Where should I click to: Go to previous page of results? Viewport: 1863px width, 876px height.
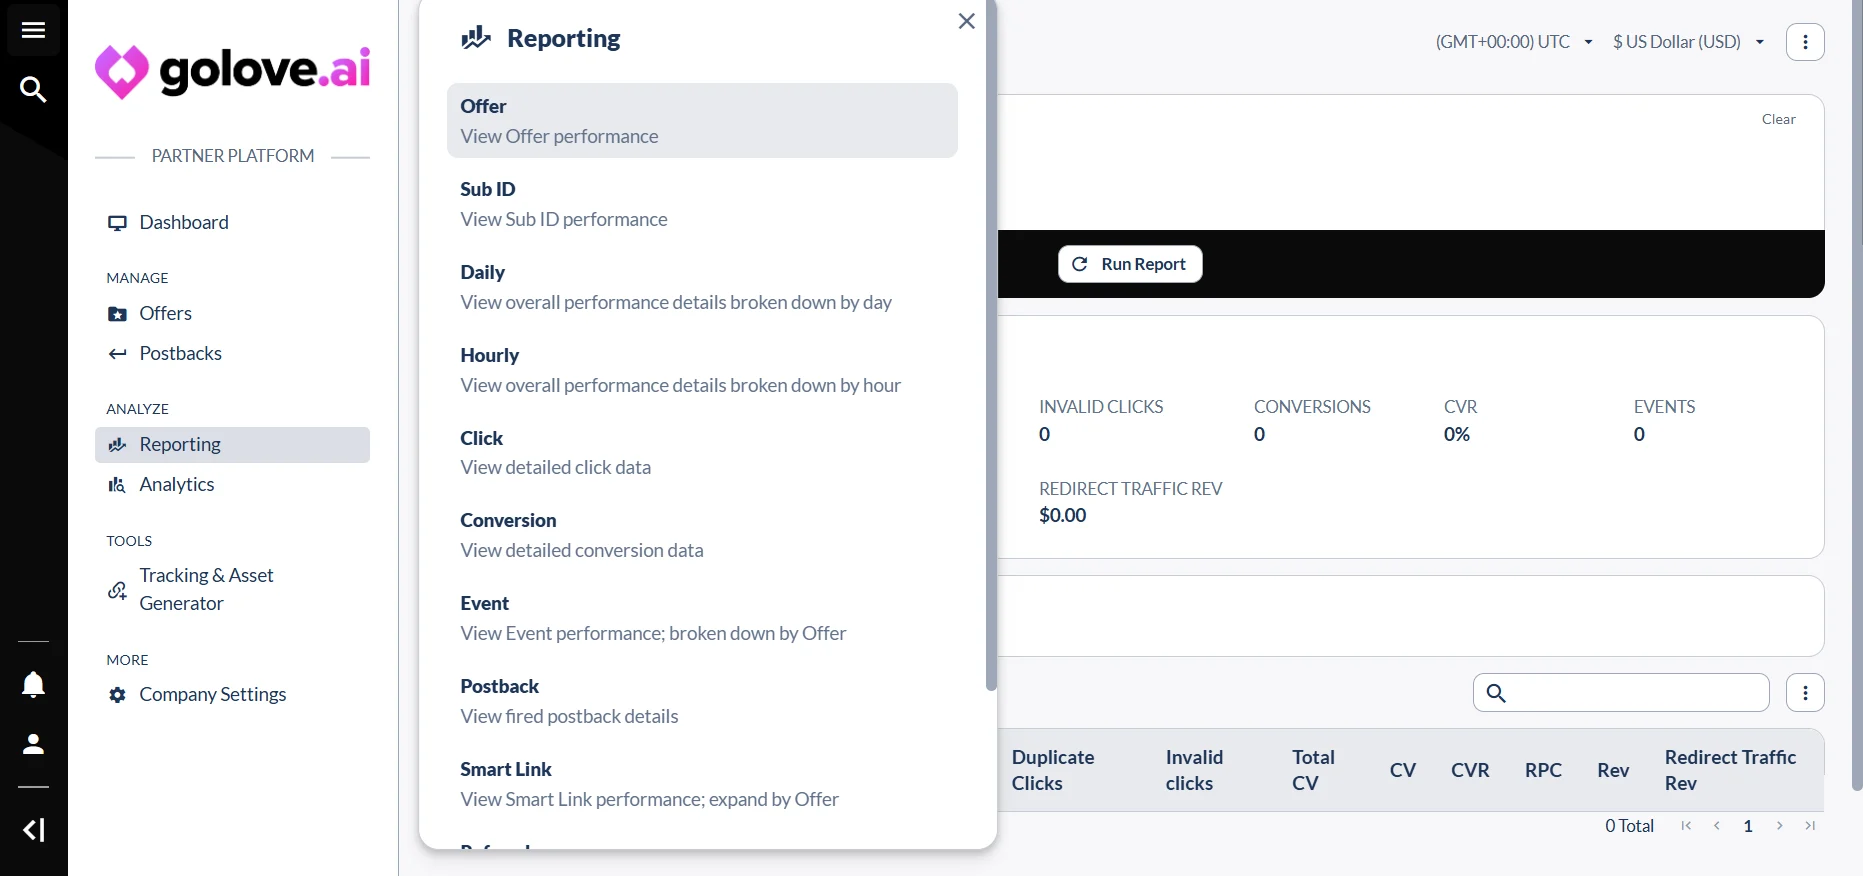[x=1717, y=826]
